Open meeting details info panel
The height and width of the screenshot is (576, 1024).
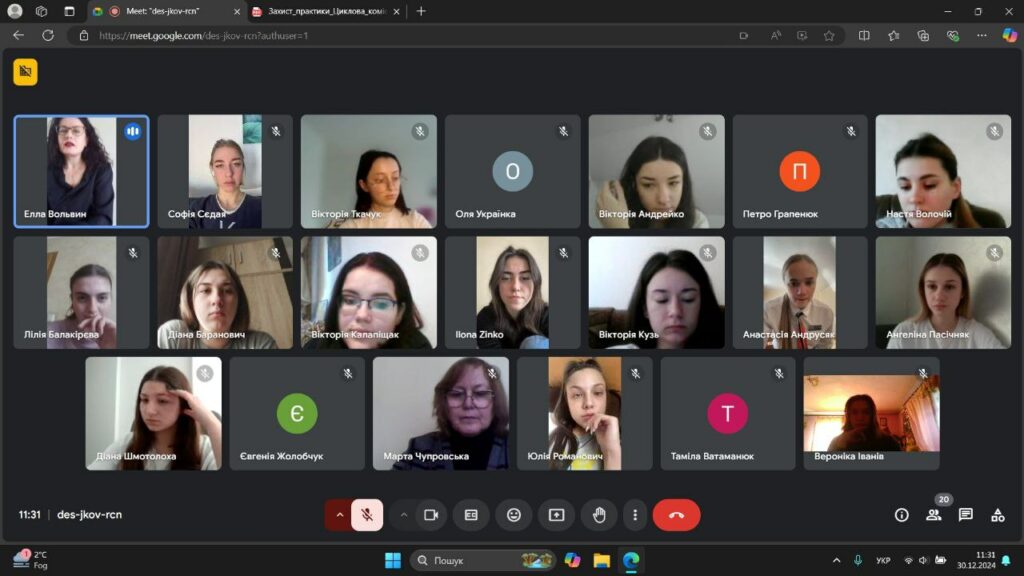[x=901, y=515]
